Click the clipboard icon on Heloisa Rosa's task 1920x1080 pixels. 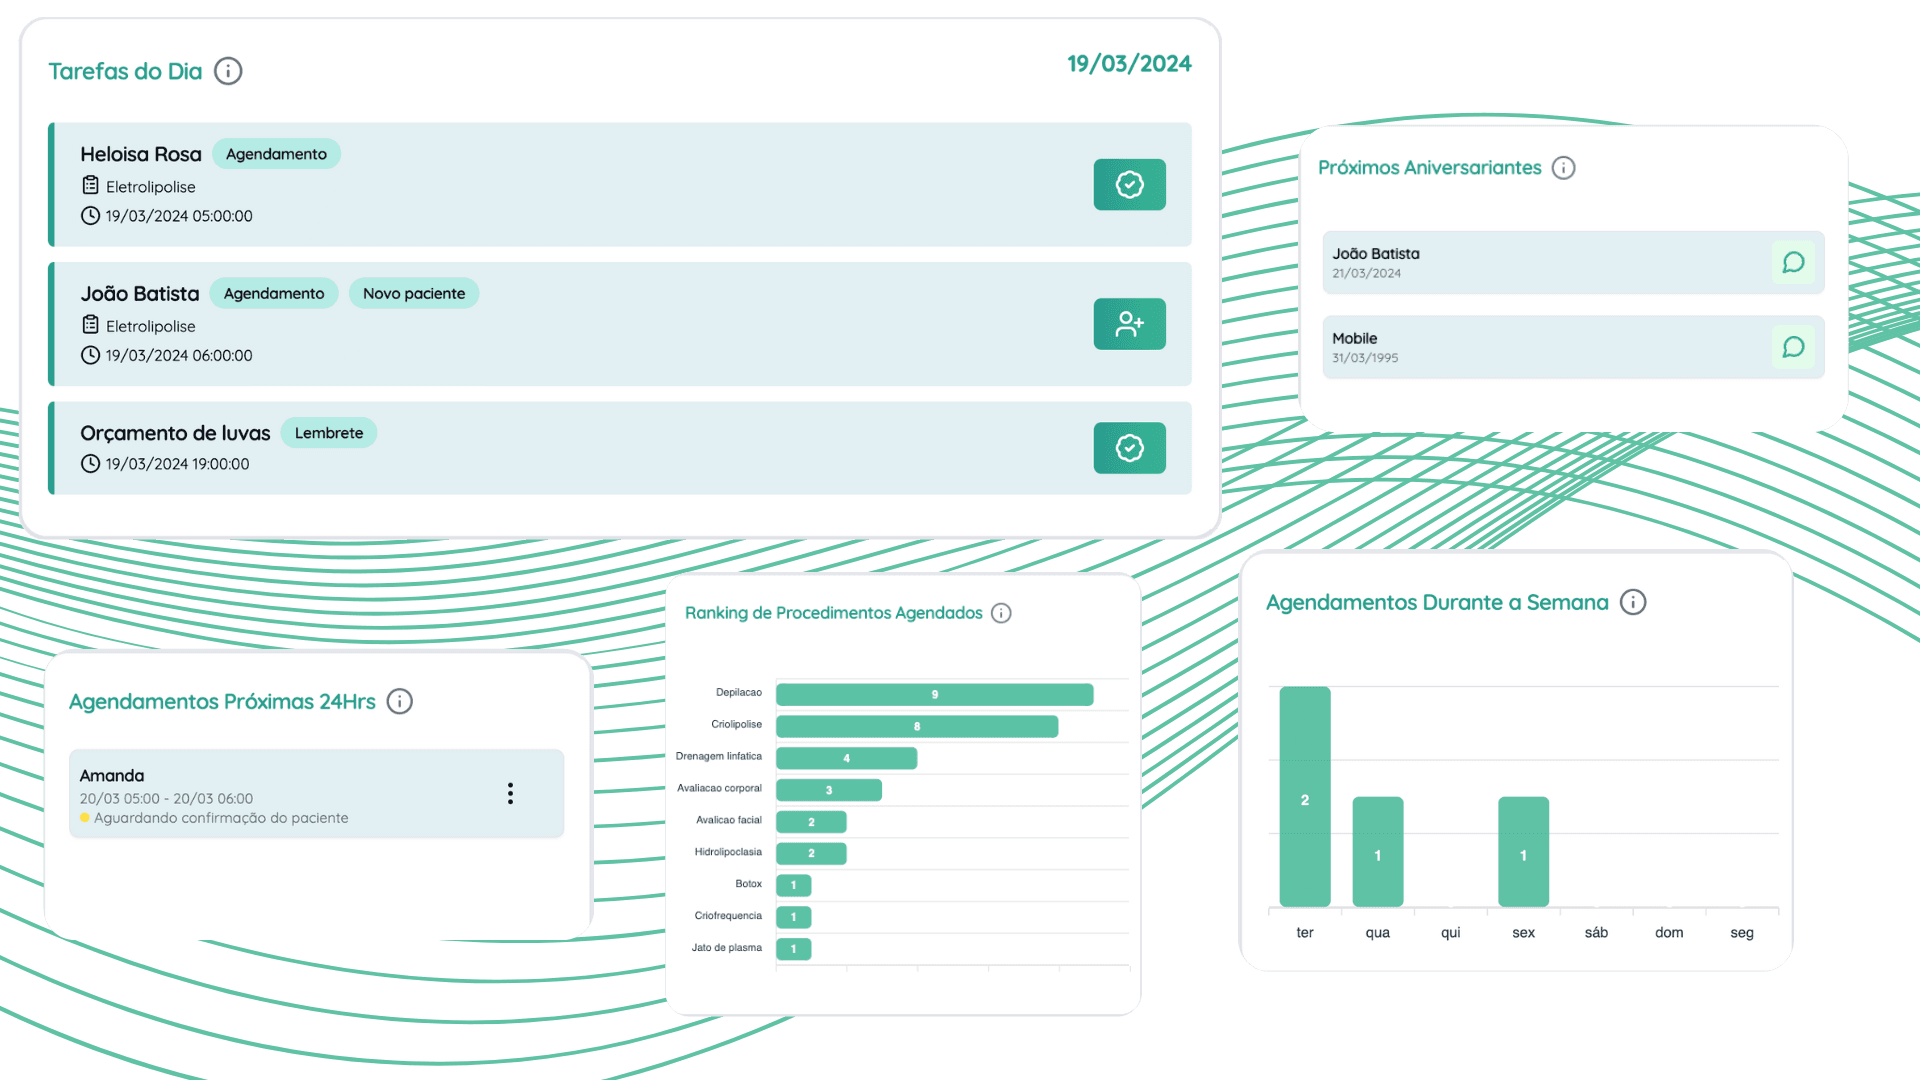90,186
